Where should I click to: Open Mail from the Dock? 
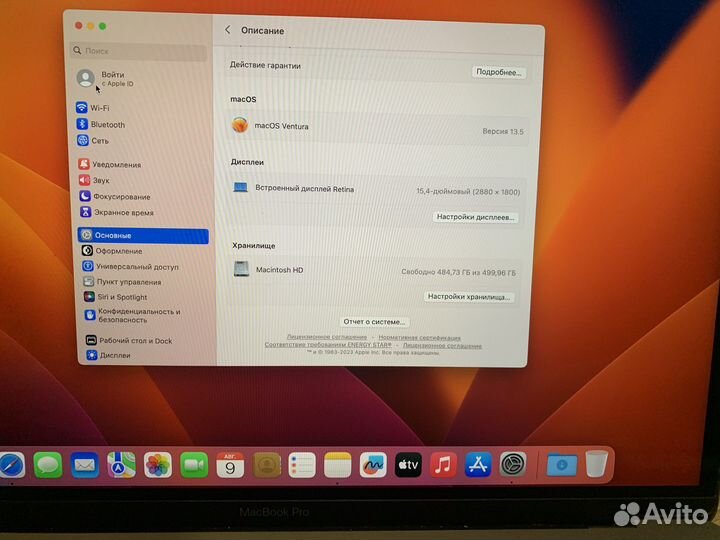coord(84,465)
